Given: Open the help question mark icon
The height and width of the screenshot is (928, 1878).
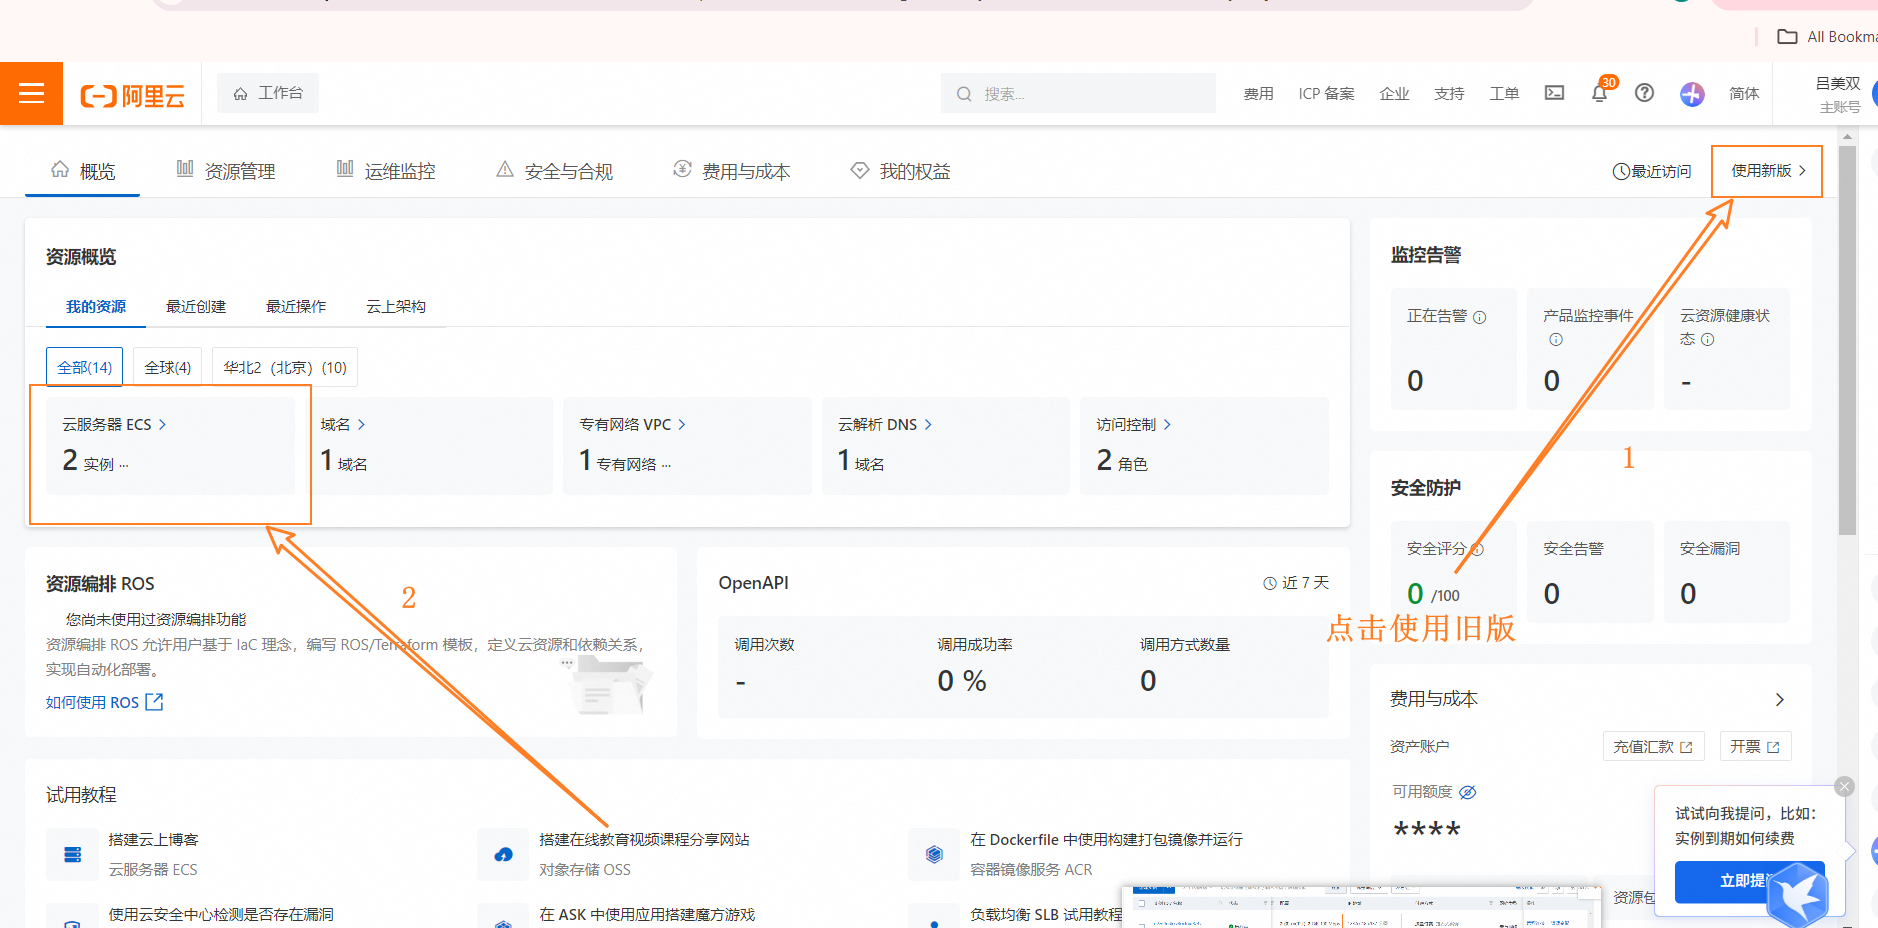Looking at the screenshot, I should coord(1644,93).
